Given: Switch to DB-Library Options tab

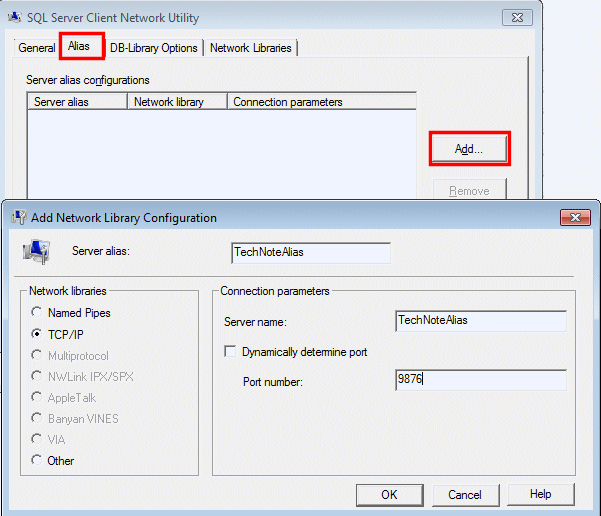Looking at the screenshot, I should click(154, 48).
